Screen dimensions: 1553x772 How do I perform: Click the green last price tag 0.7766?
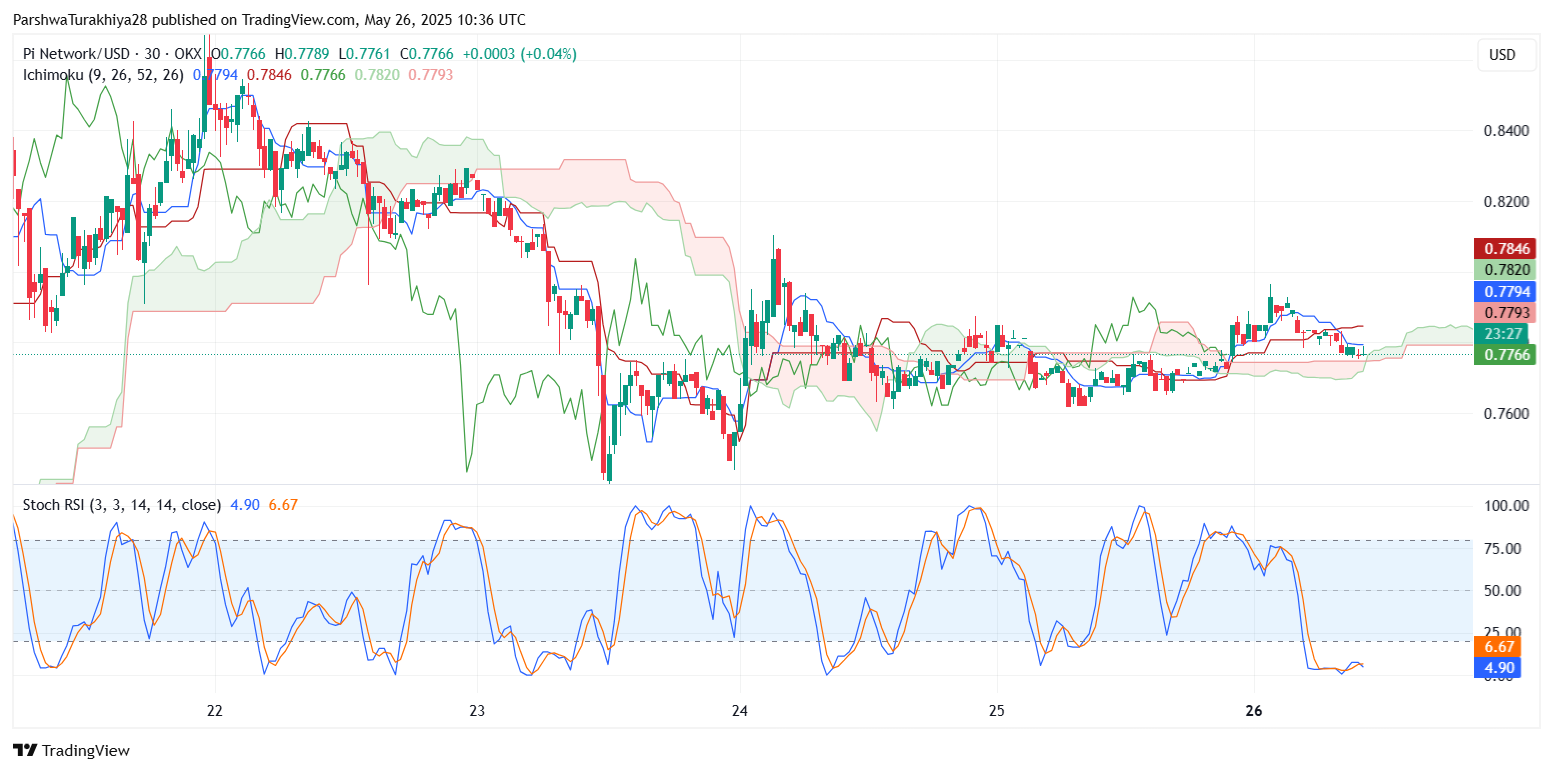[1505, 355]
